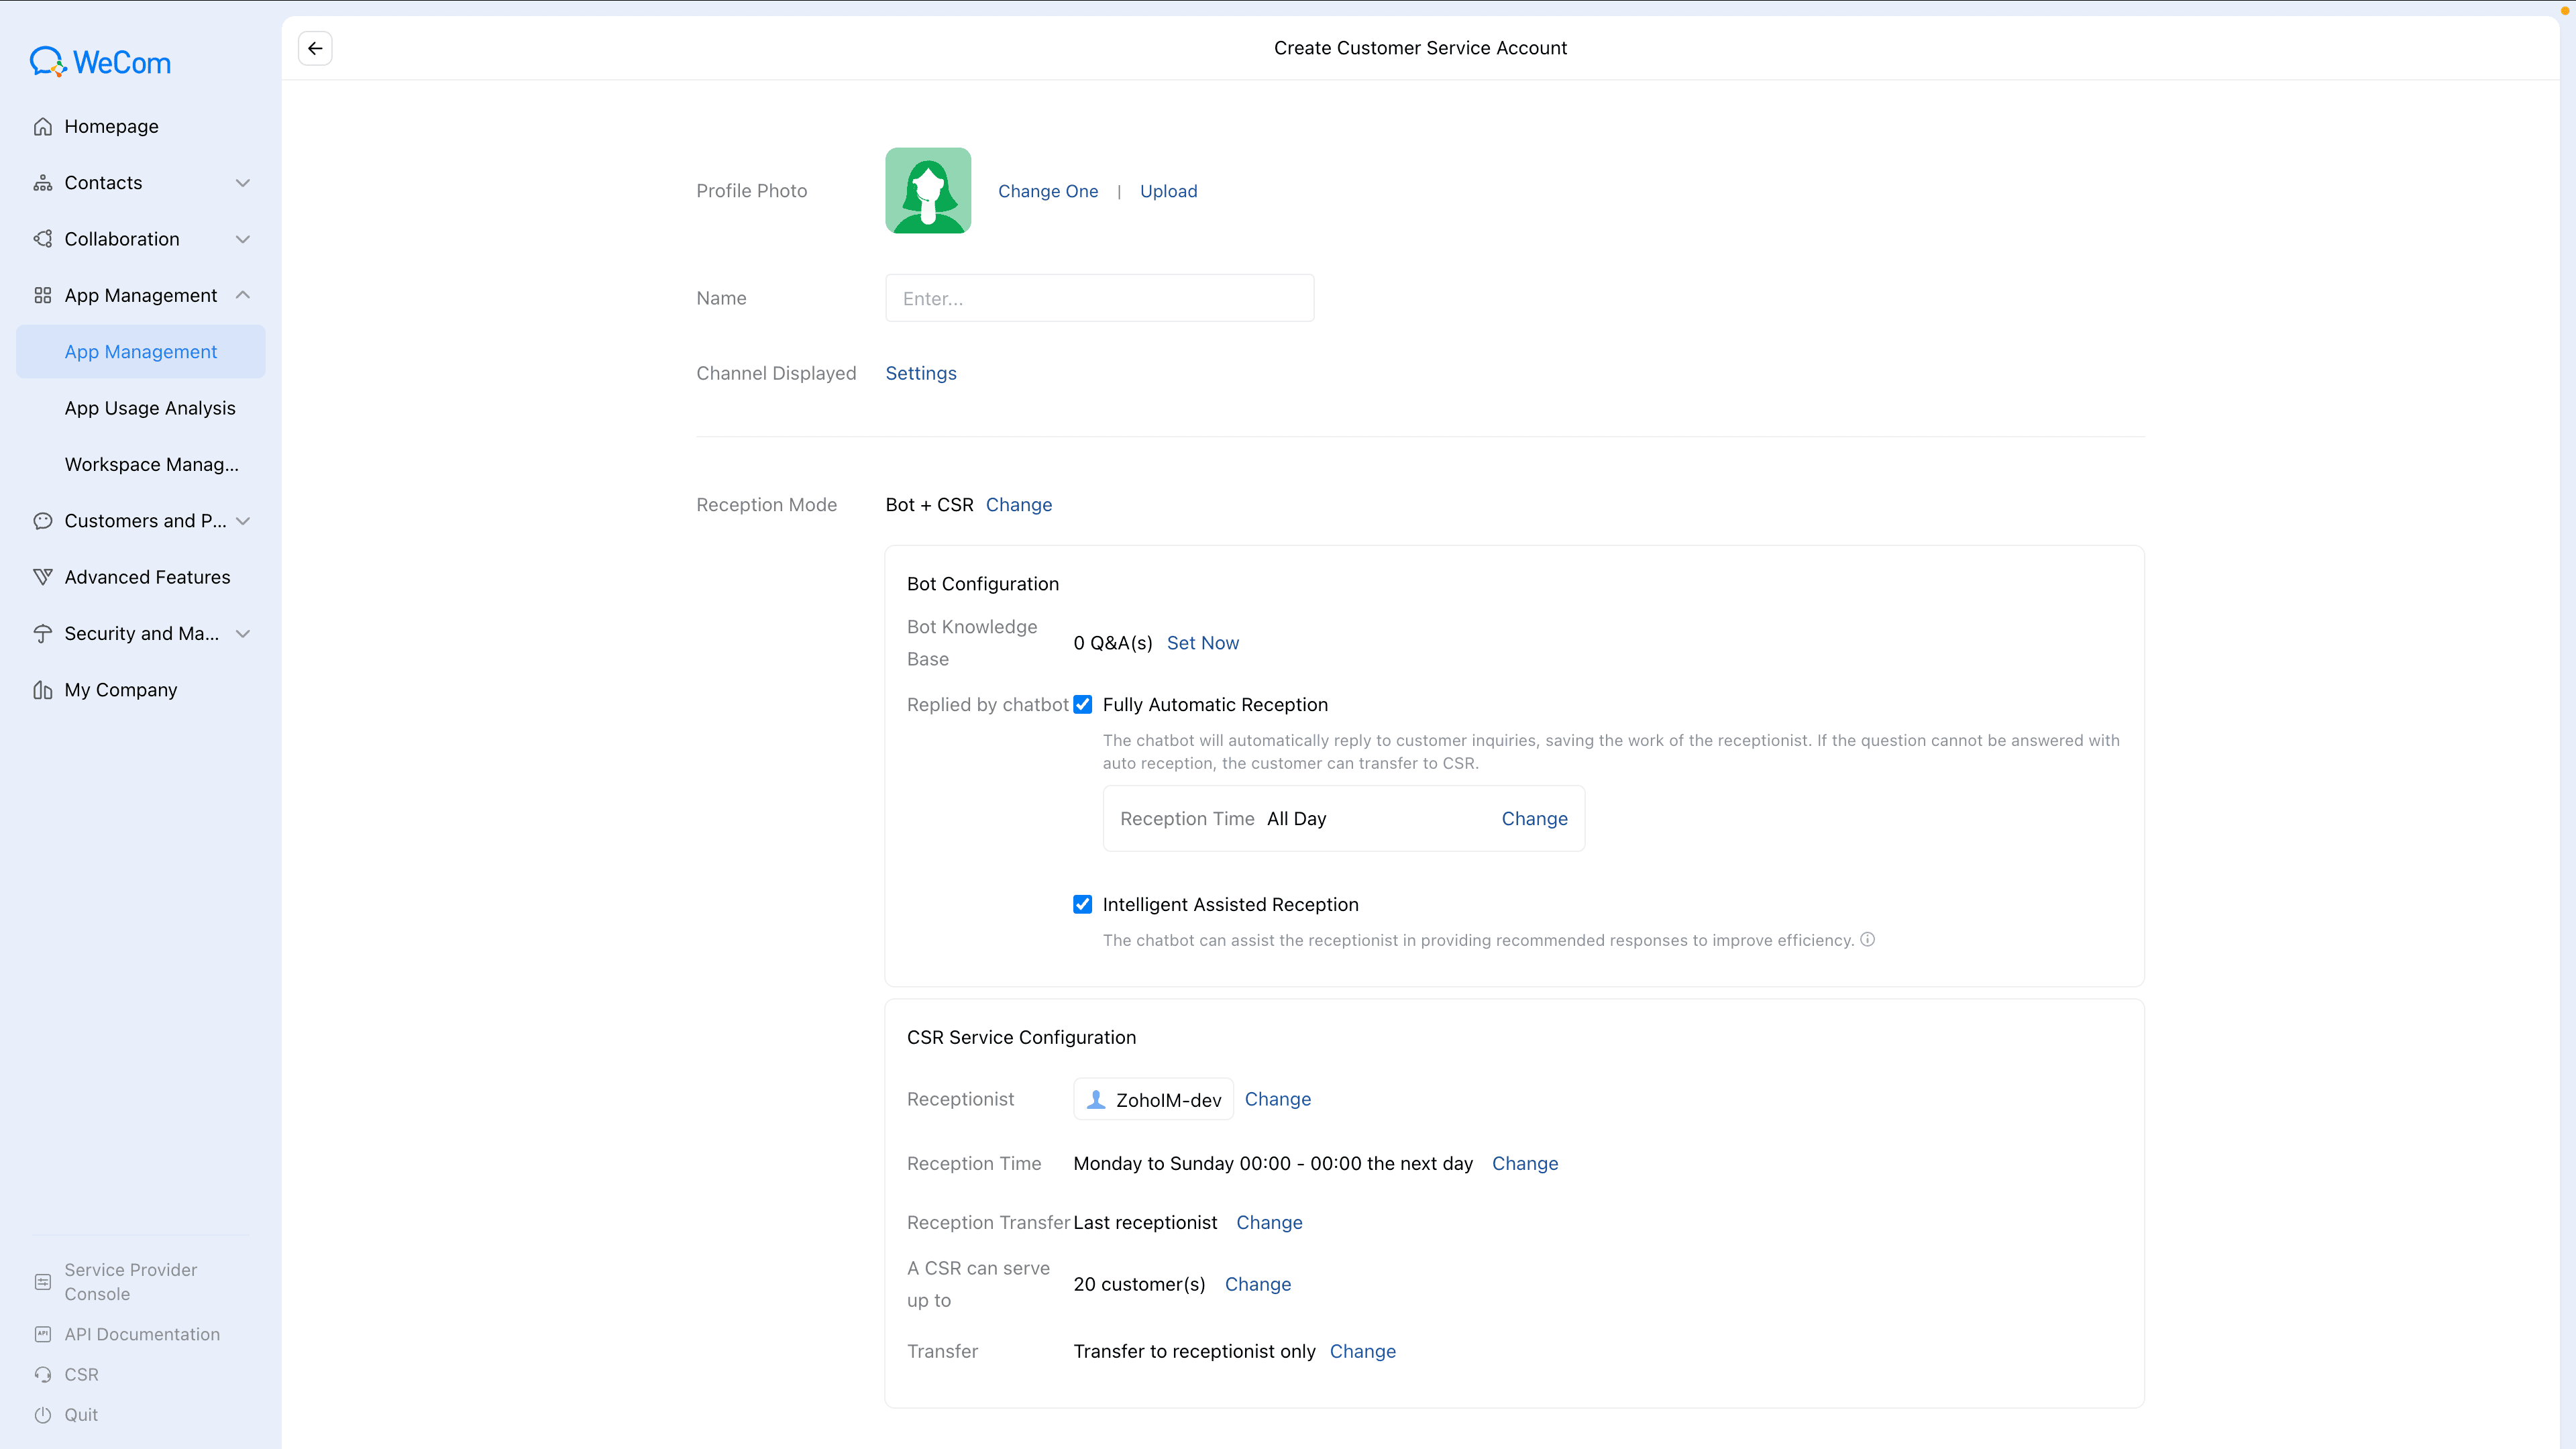The height and width of the screenshot is (1449, 2576).
Task: Open App Usage Analysis submenu item
Action: click(x=150, y=408)
